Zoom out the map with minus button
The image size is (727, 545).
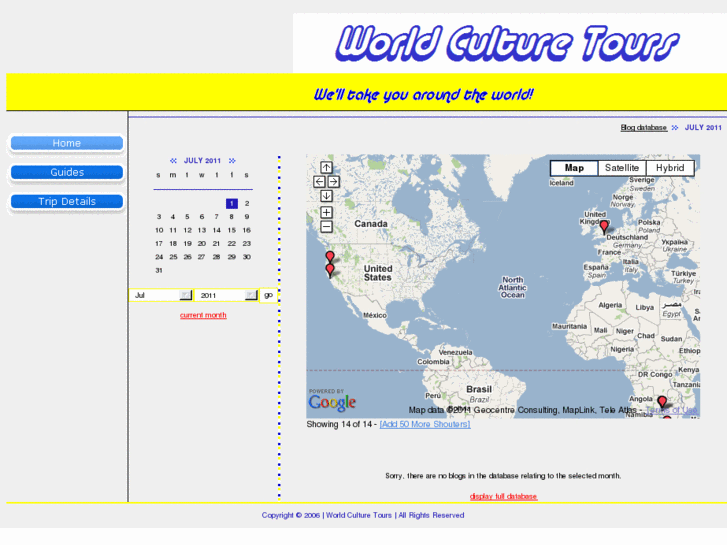(326, 227)
